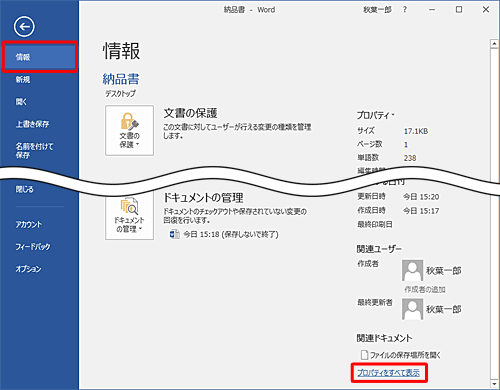Select 新規 in the sidebar
Image resolution: width=500 pixels, height=390 pixels.
click(x=23, y=79)
